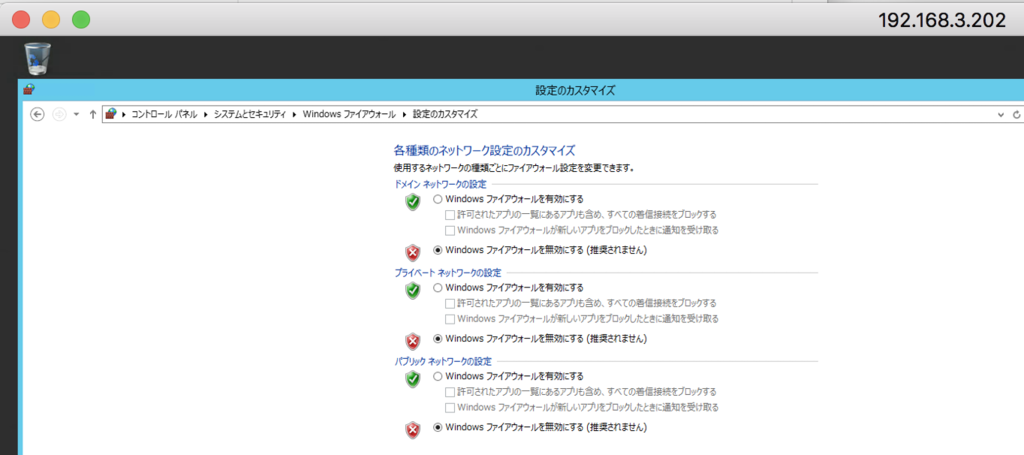The image size is (1024, 455).
Task: Click the 各種類のネットワーク設定のカスタマイズ title
Action: click(485, 150)
